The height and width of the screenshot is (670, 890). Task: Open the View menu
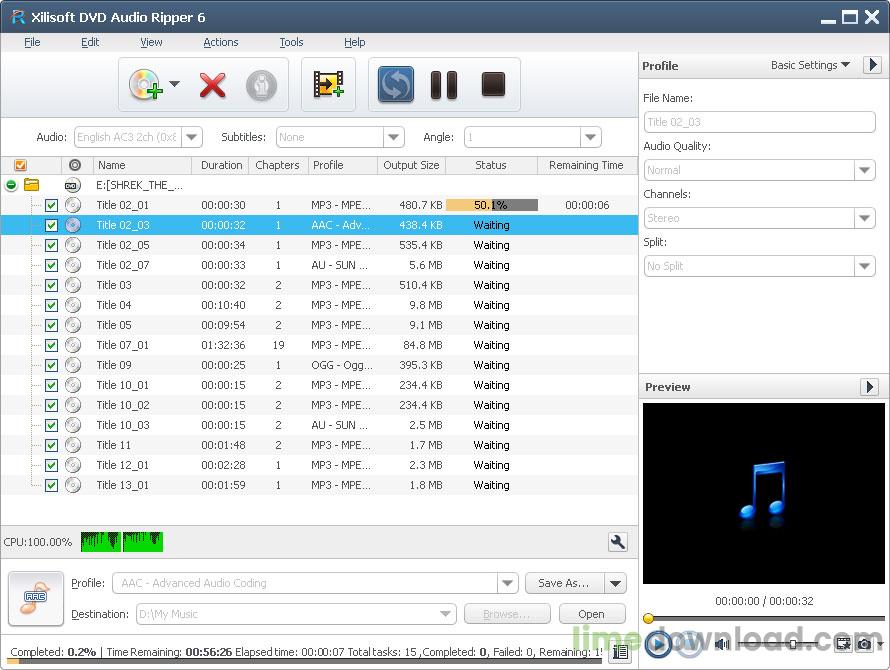(x=151, y=42)
